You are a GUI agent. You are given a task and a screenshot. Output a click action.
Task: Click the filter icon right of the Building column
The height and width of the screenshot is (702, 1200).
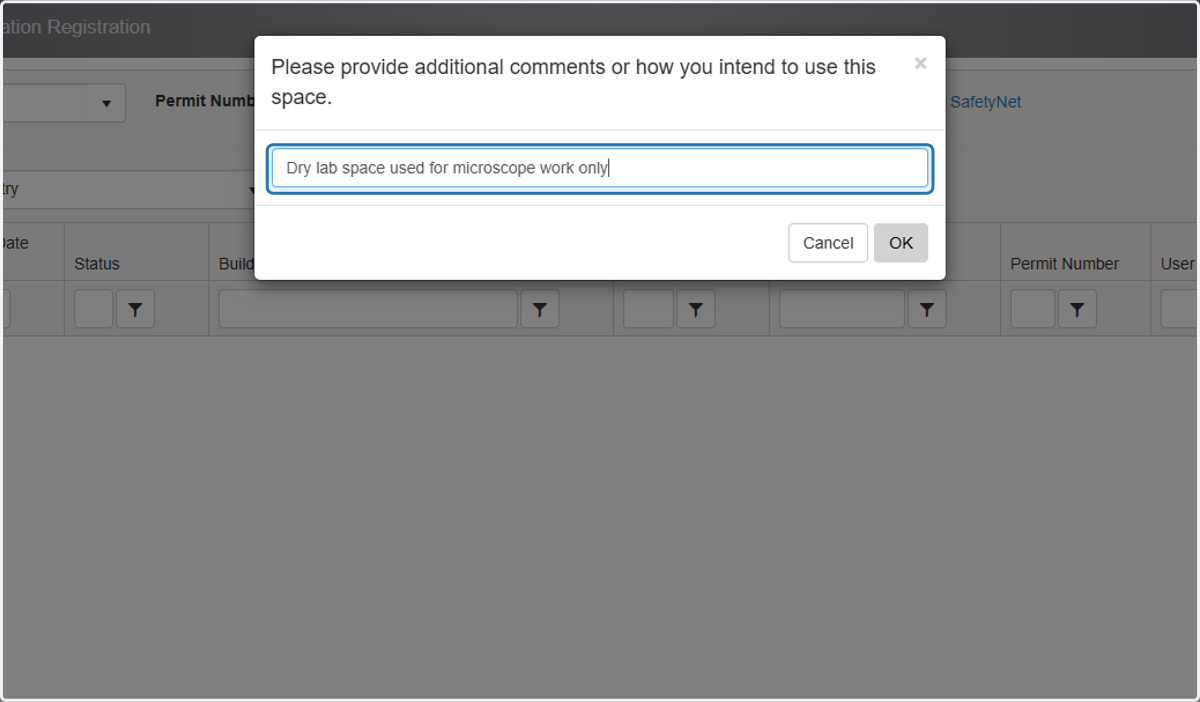point(696,310)
